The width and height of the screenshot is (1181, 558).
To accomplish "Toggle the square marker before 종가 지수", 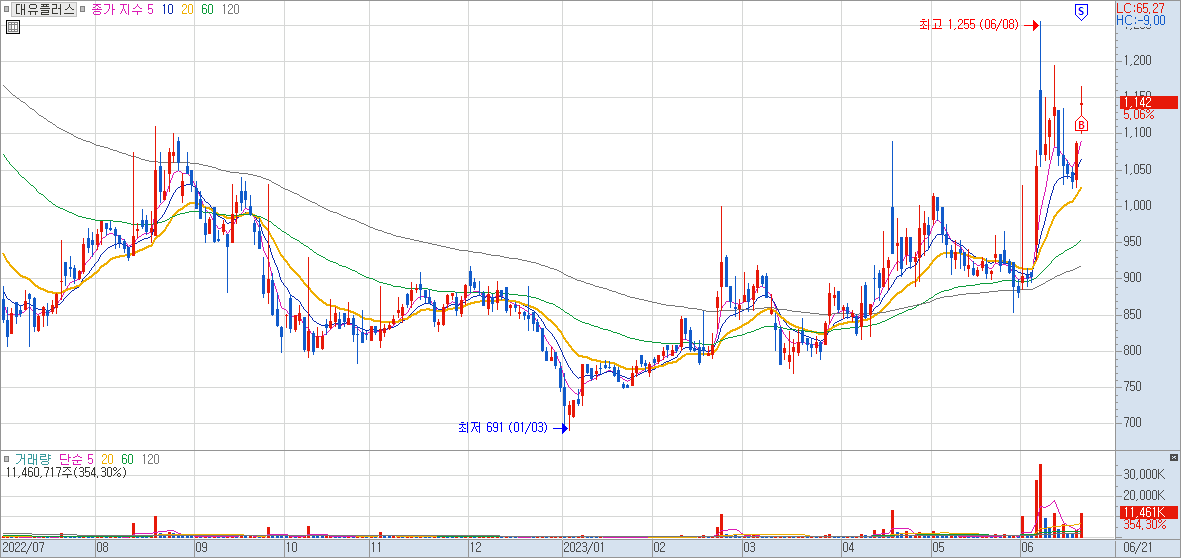I will point(84,11).
